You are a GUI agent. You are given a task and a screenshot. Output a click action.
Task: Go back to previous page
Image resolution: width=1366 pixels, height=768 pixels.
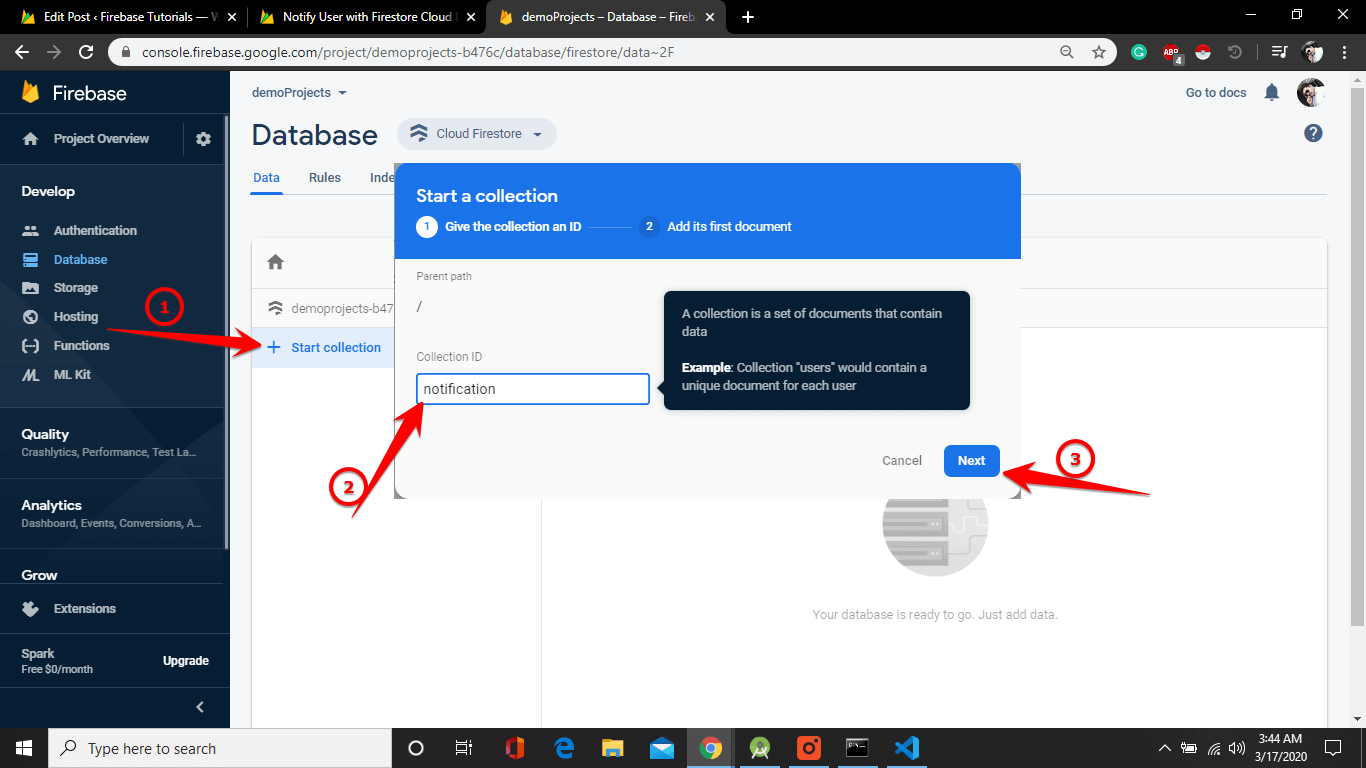22,52
